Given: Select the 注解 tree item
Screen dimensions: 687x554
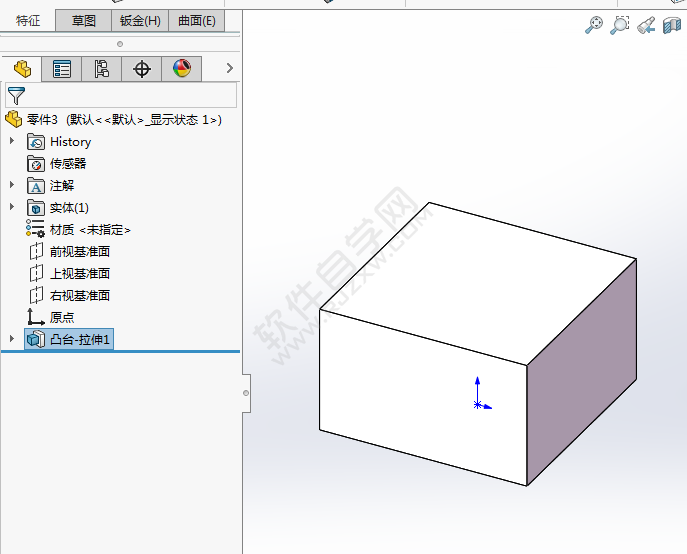Looking at the screenshot, I should point(62,185).
